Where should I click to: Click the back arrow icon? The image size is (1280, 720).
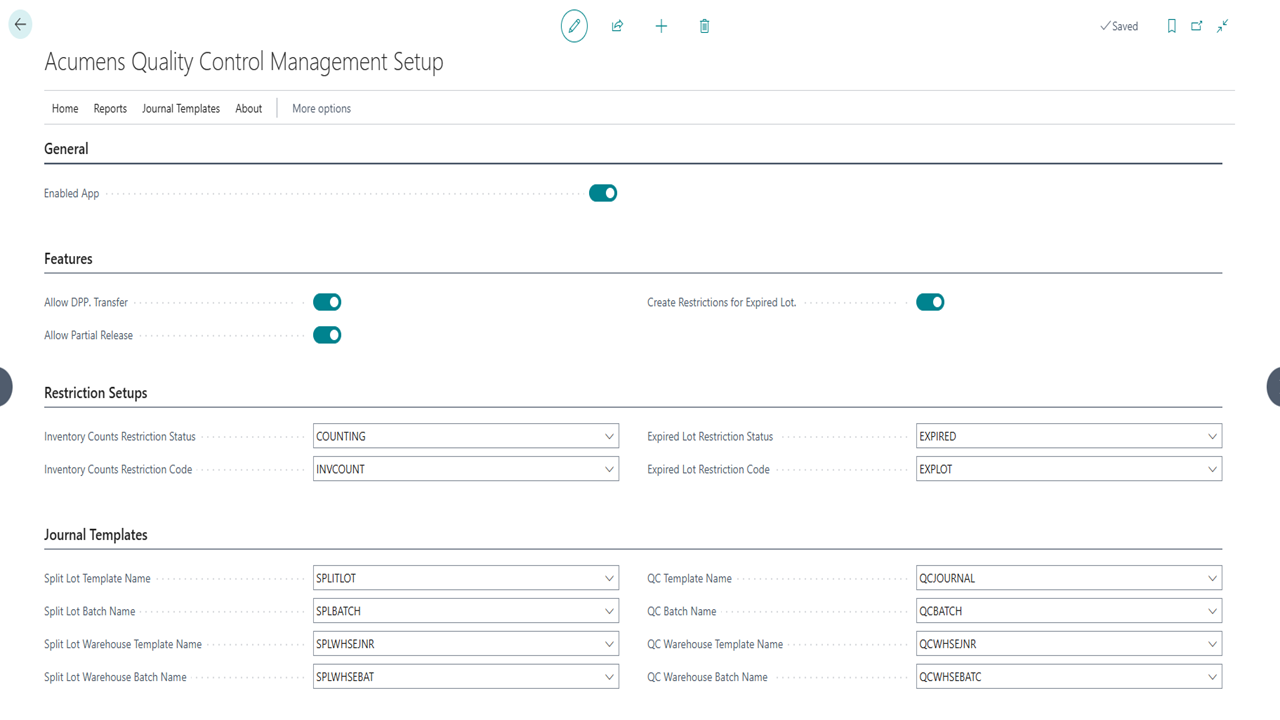(20, 25)
